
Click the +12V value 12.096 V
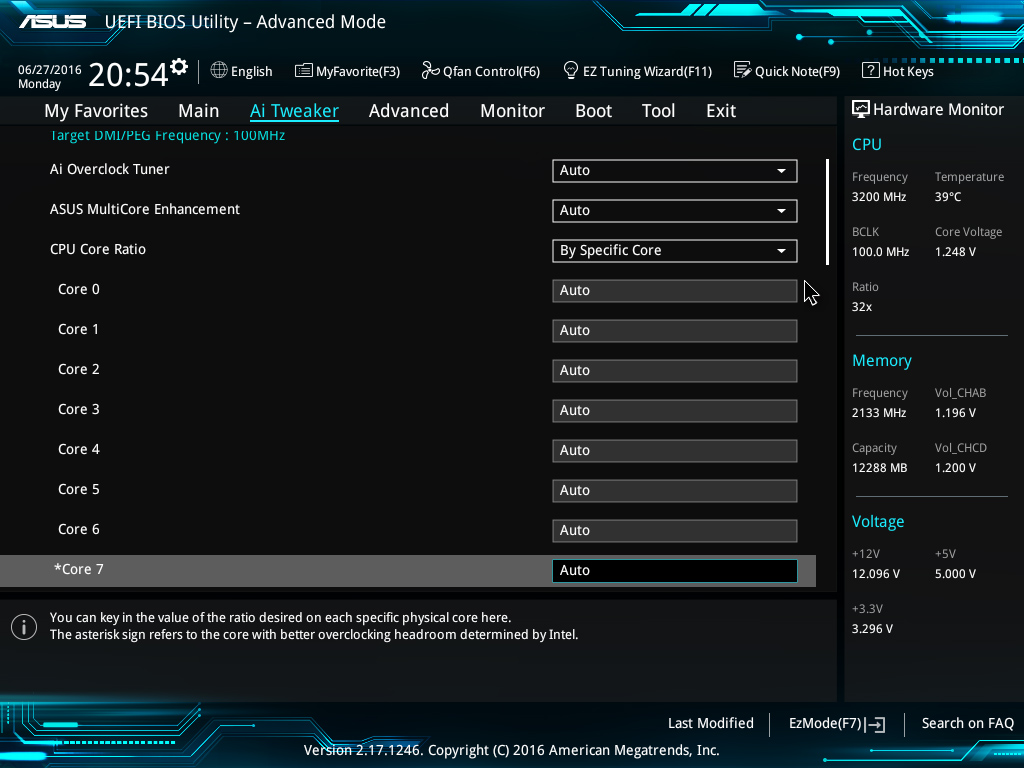(876, 574)
